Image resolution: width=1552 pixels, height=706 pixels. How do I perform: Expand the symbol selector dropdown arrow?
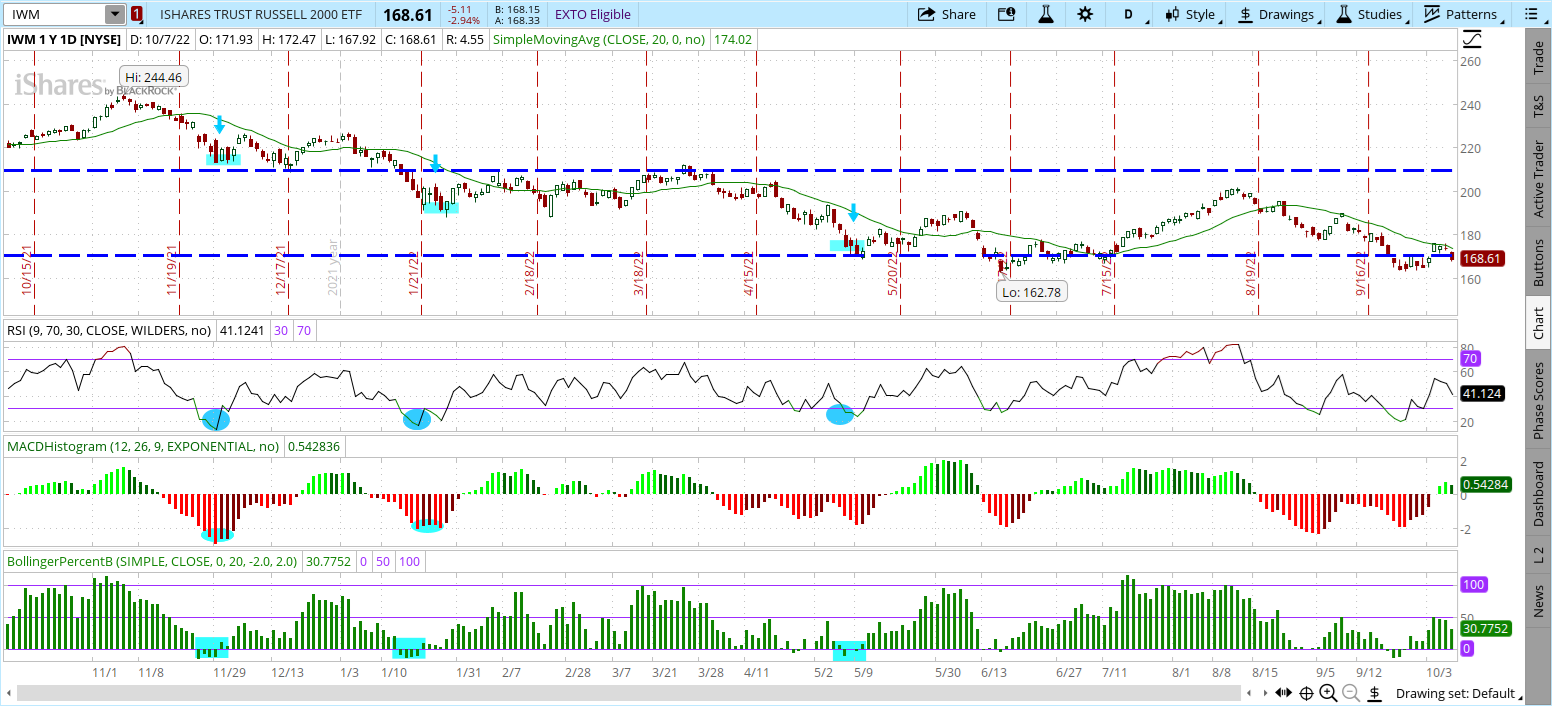click(116, 14)
